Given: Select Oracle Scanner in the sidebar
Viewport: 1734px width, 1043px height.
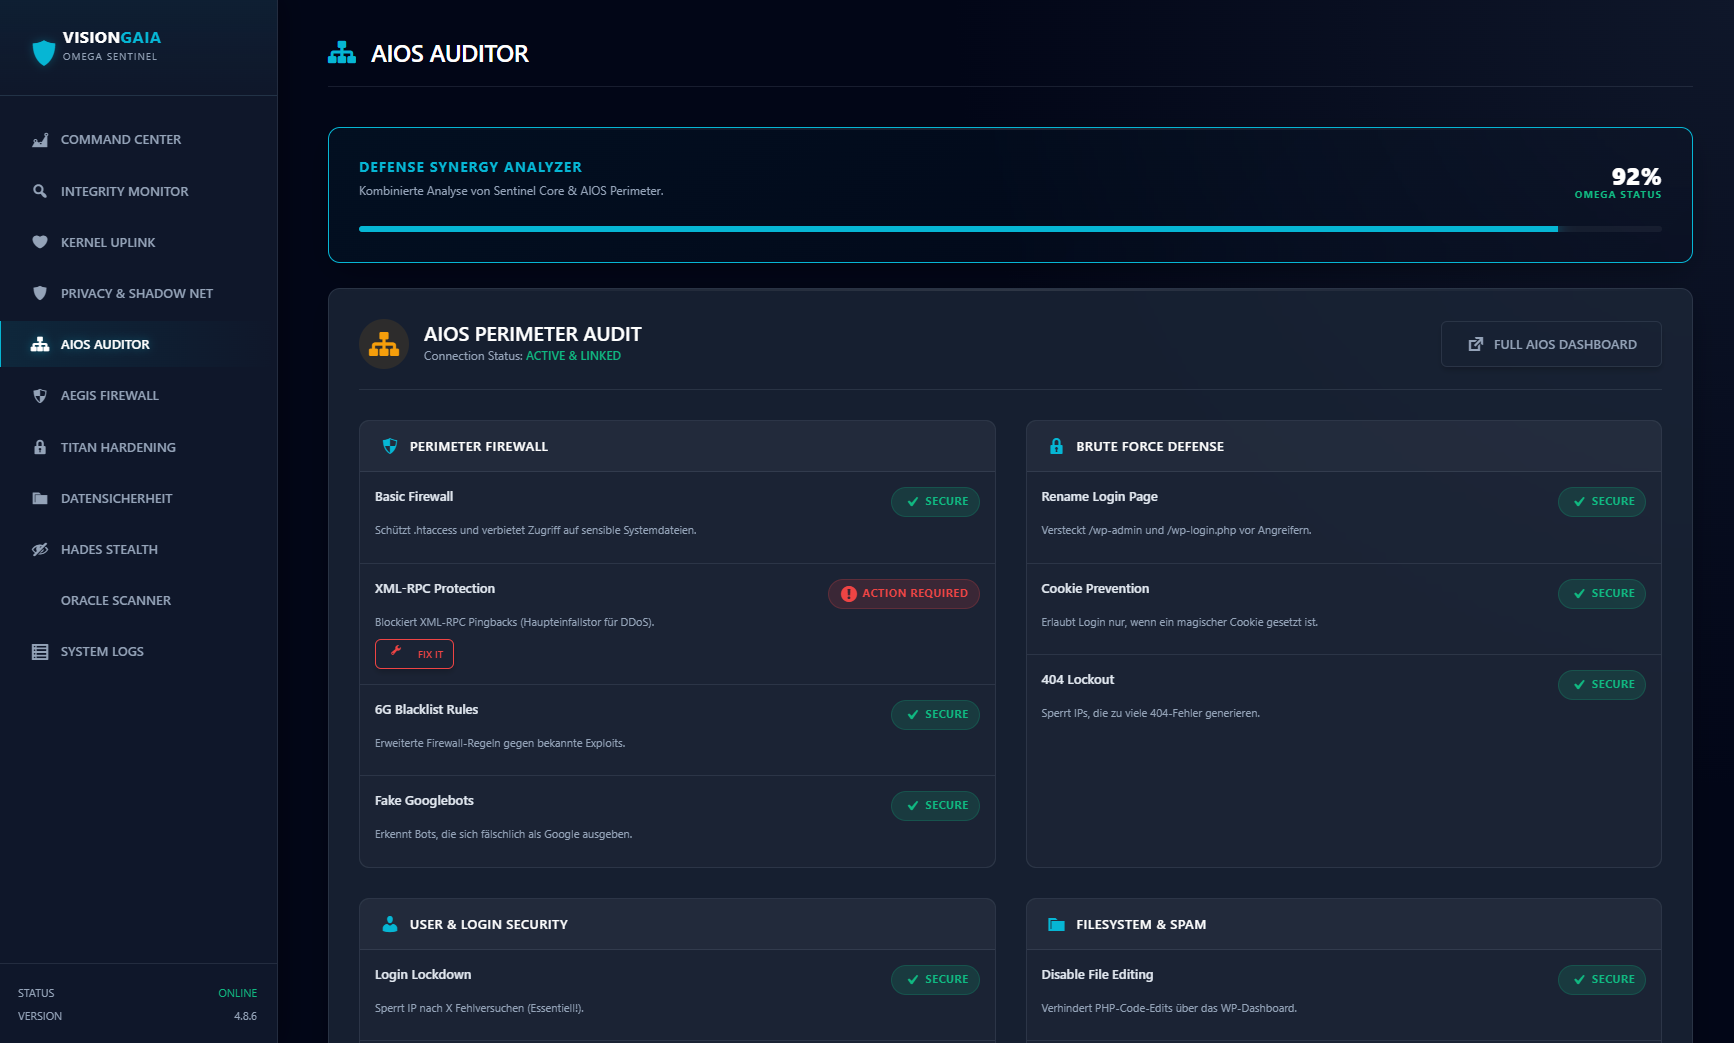Looking at the screenshot, I should coord(117,600).
